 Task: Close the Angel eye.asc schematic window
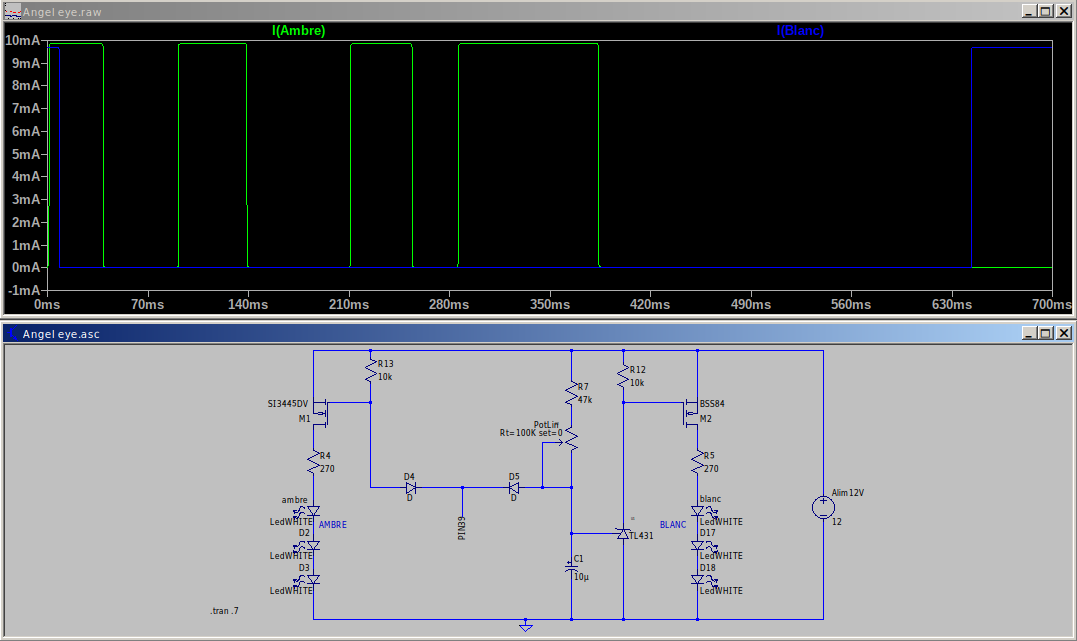pyautogui.click(x=1063, y=333)
